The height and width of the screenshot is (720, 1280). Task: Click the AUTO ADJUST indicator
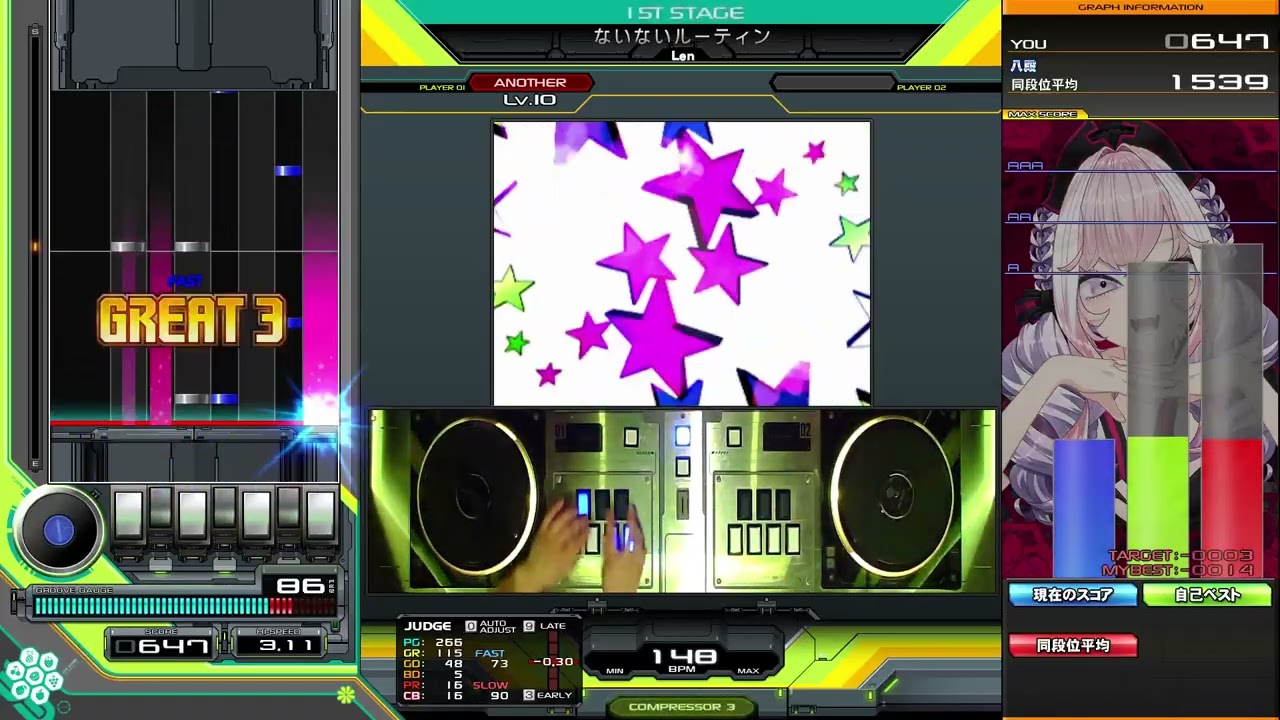coord(491,627)
